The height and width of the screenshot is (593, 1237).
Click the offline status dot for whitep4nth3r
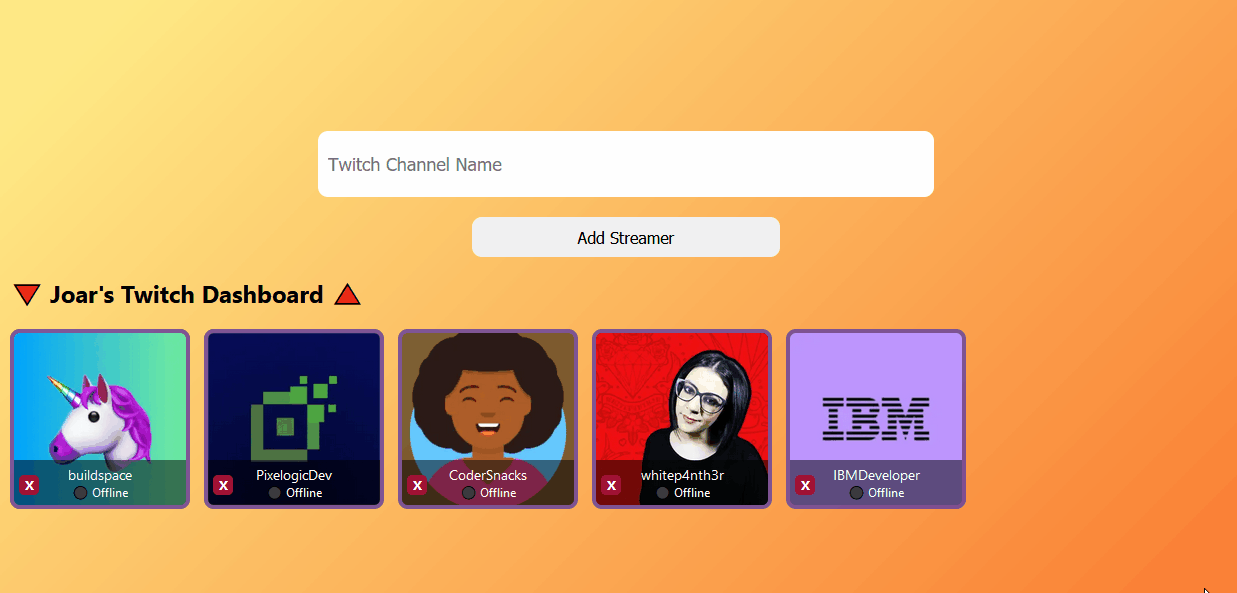(x=663, y=493)
